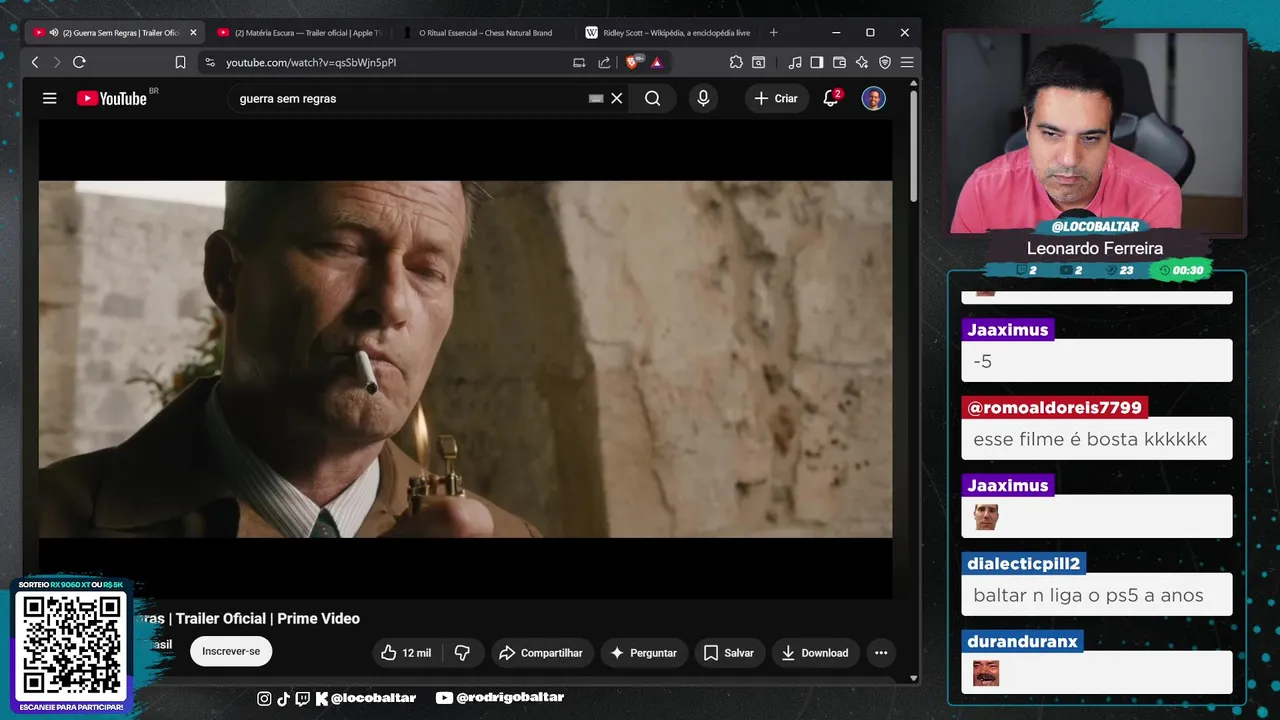Open YouTube notifications bell
The image size is (1280, 720).
831,98
